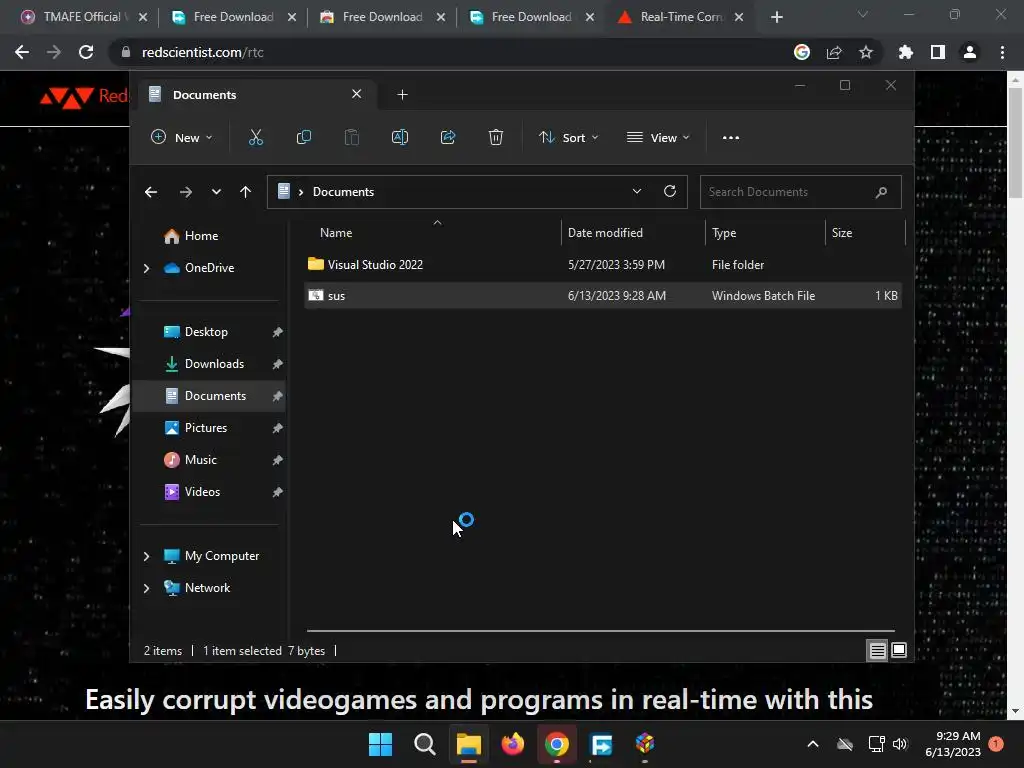Click the search magnifier in Search Documents

881,192
